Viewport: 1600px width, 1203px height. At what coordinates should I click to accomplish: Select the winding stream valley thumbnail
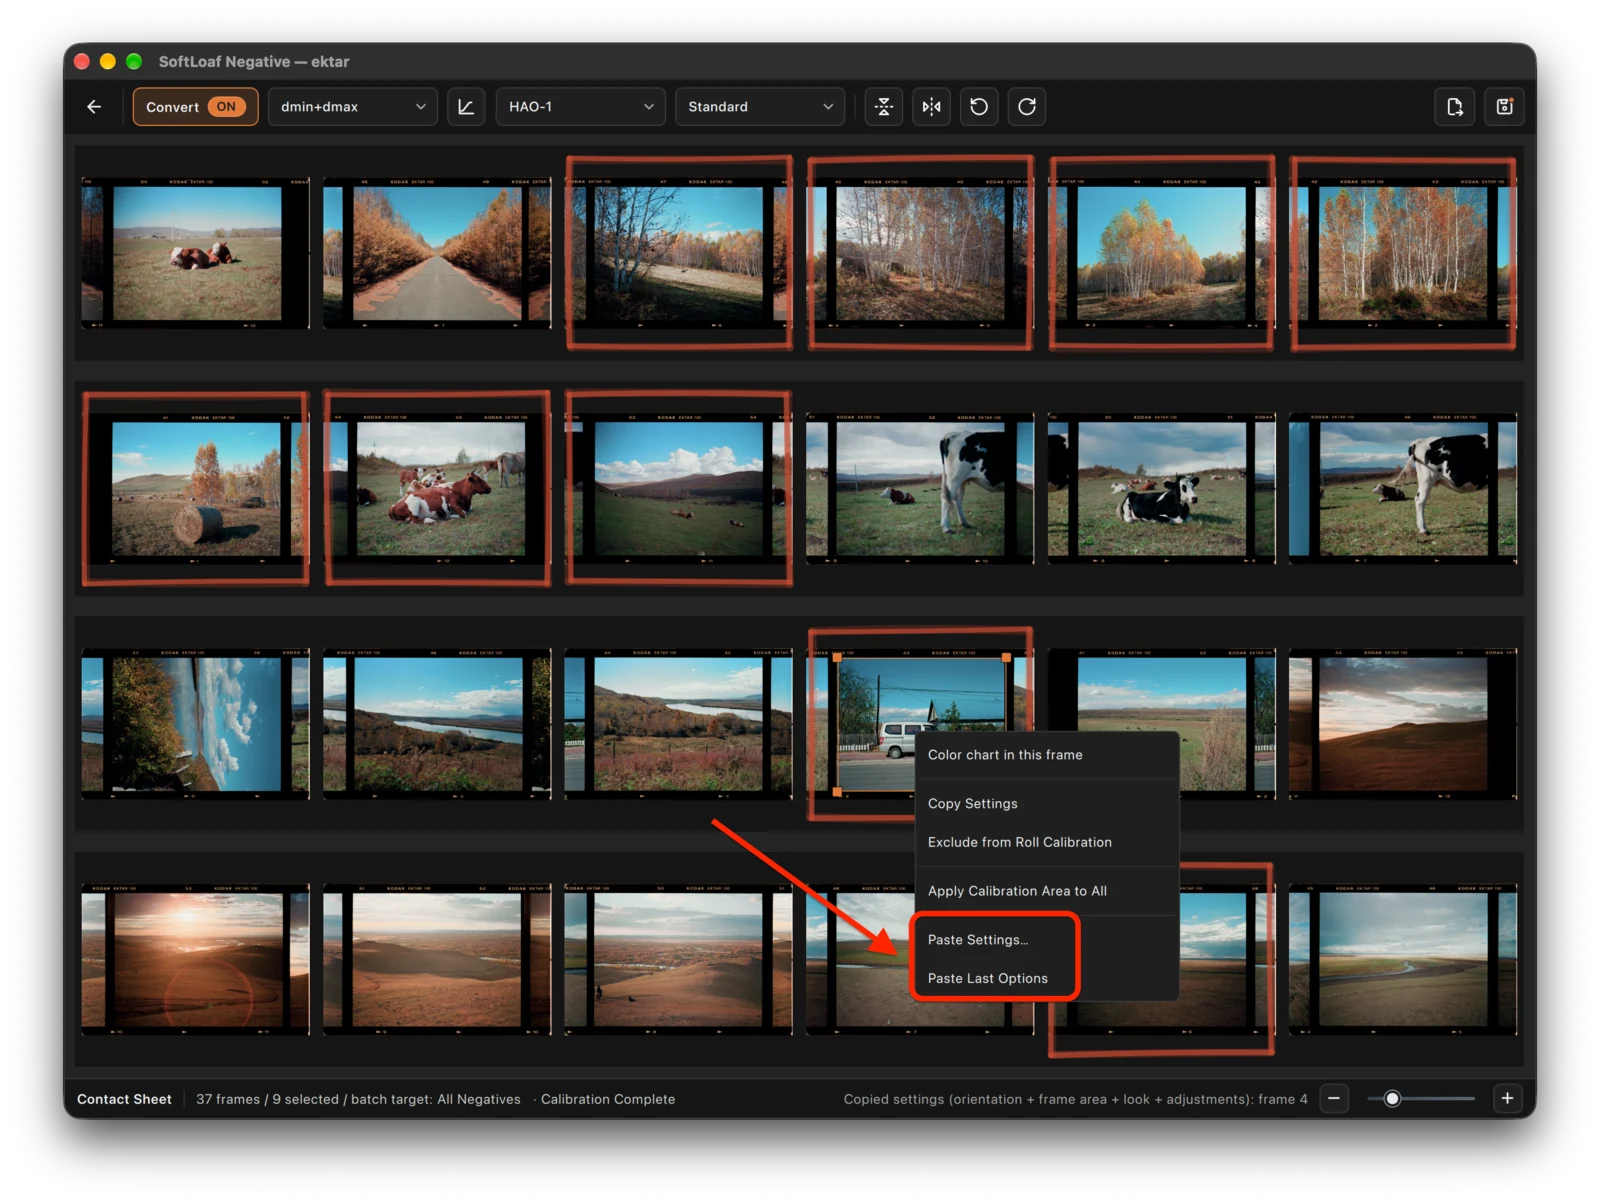(x=1403, y=960)
